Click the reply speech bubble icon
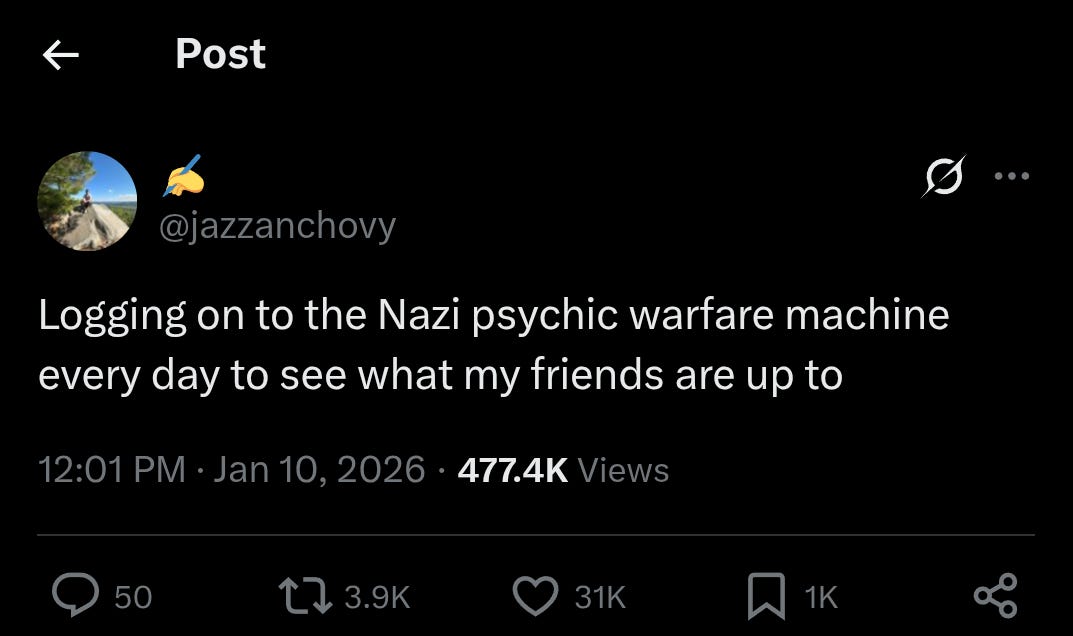The width and height of the screenshot is (1073, 636). (75, 595)
